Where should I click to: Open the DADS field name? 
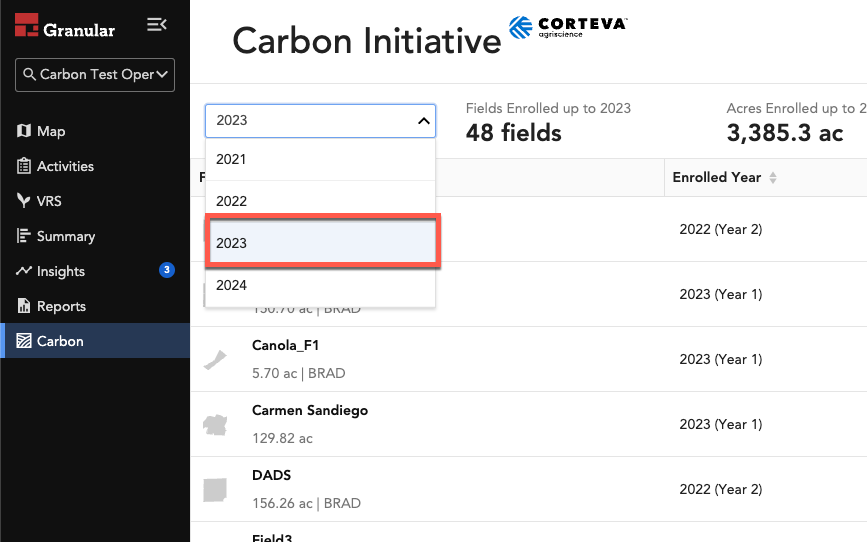271,475
